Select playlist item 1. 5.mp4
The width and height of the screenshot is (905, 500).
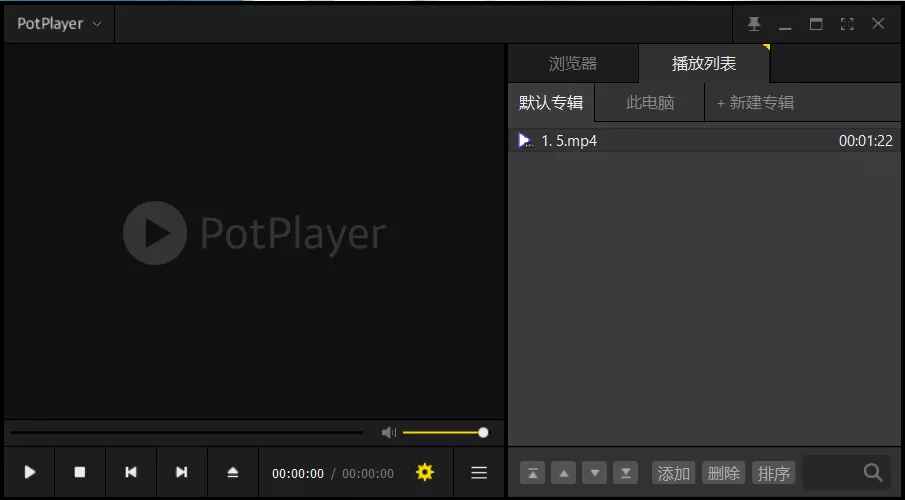pos(704,140)
